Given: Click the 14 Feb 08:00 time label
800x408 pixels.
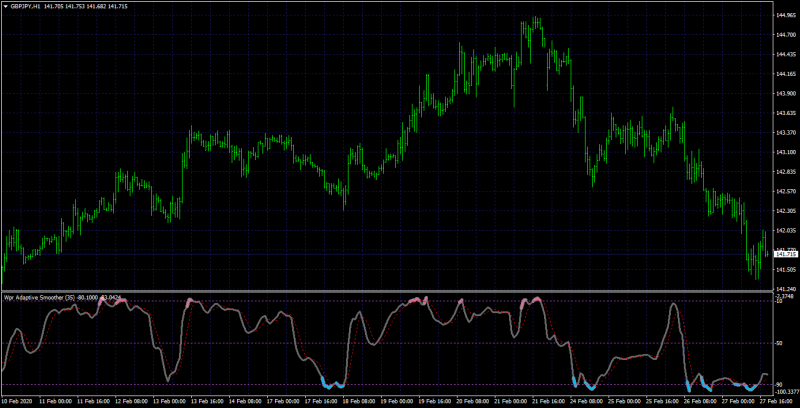Looking at the screenshot, I should point(245,402).
